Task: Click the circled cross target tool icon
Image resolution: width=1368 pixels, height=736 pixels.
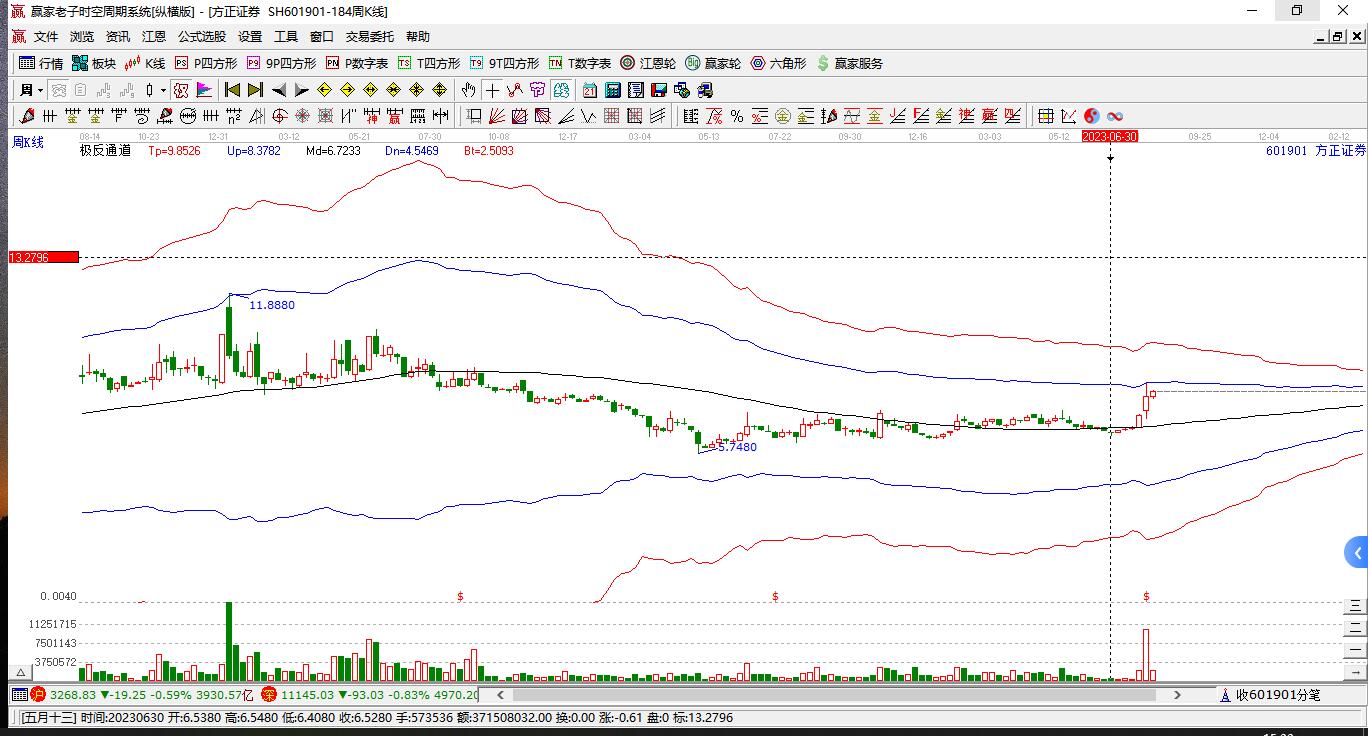Action: 279,116
